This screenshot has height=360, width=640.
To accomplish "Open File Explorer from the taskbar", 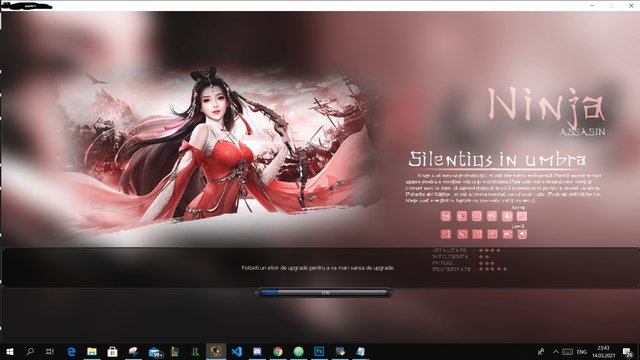I will coord(92,351).
